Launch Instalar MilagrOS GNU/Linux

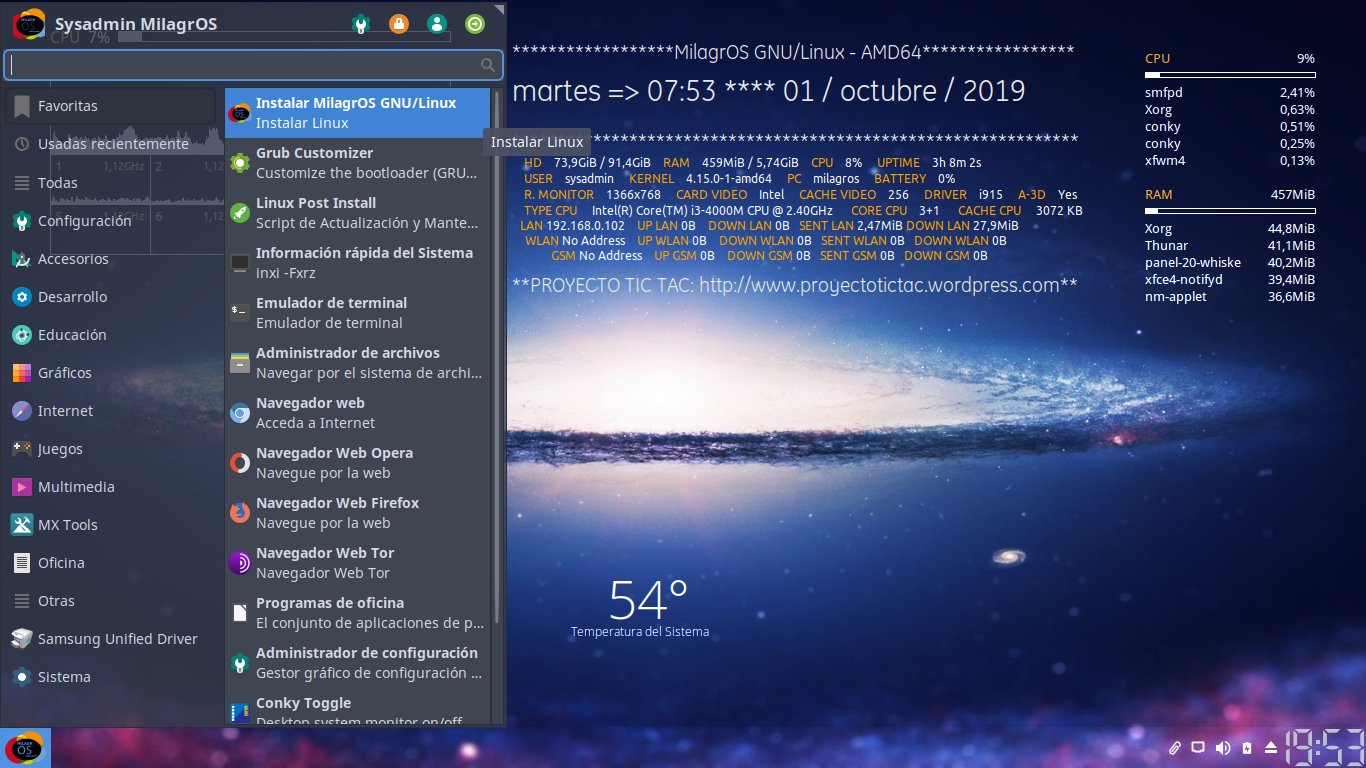357,113
